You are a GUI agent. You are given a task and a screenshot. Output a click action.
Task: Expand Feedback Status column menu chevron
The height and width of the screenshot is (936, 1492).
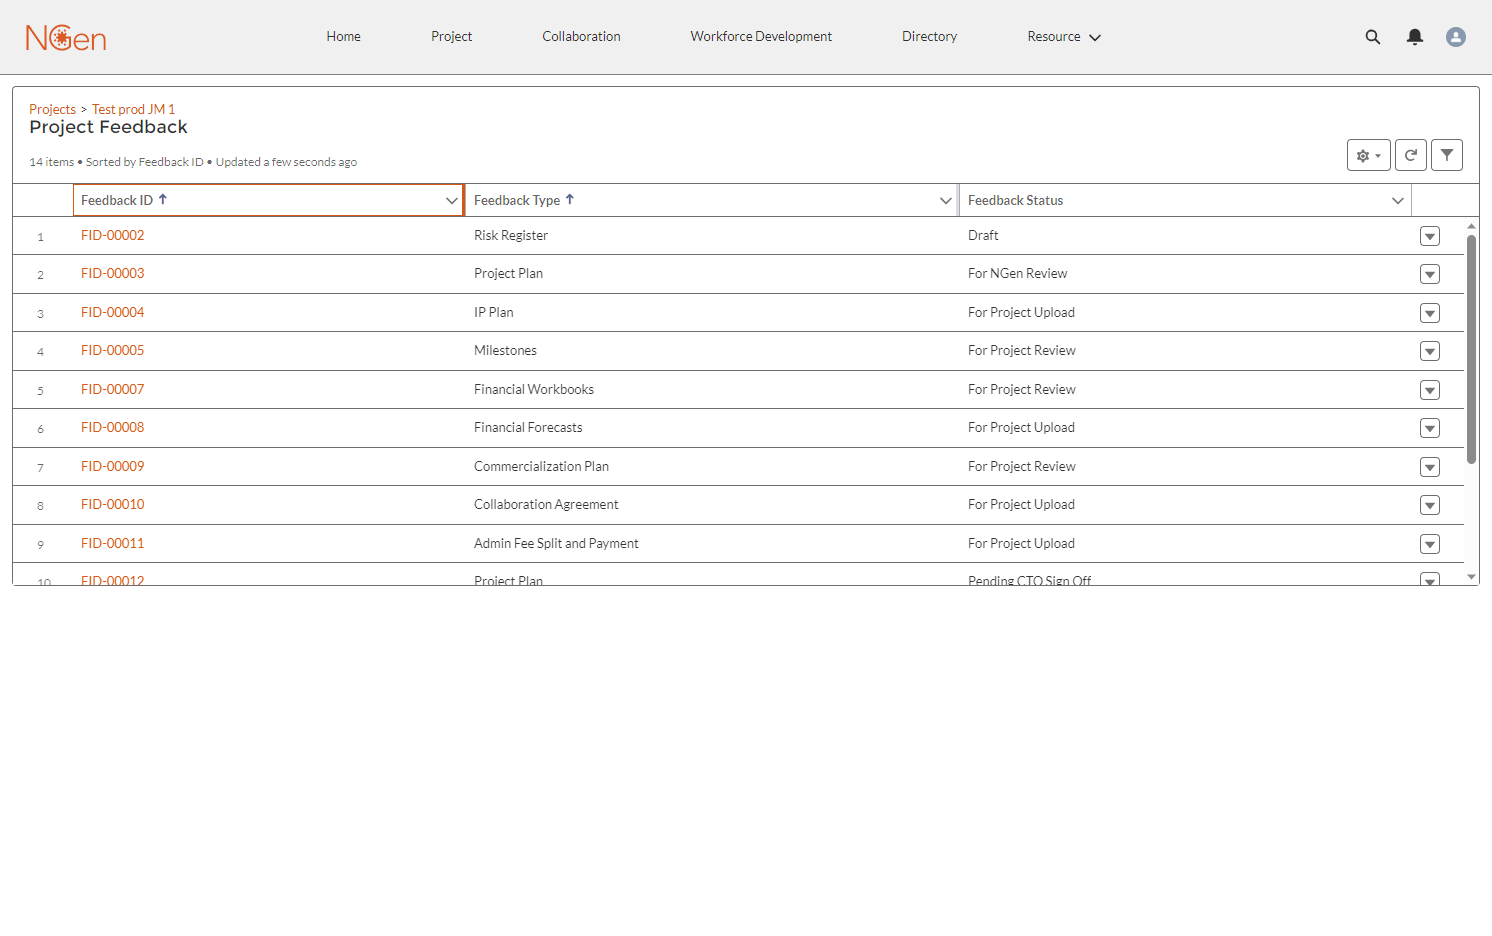[x=1397, y=201]
